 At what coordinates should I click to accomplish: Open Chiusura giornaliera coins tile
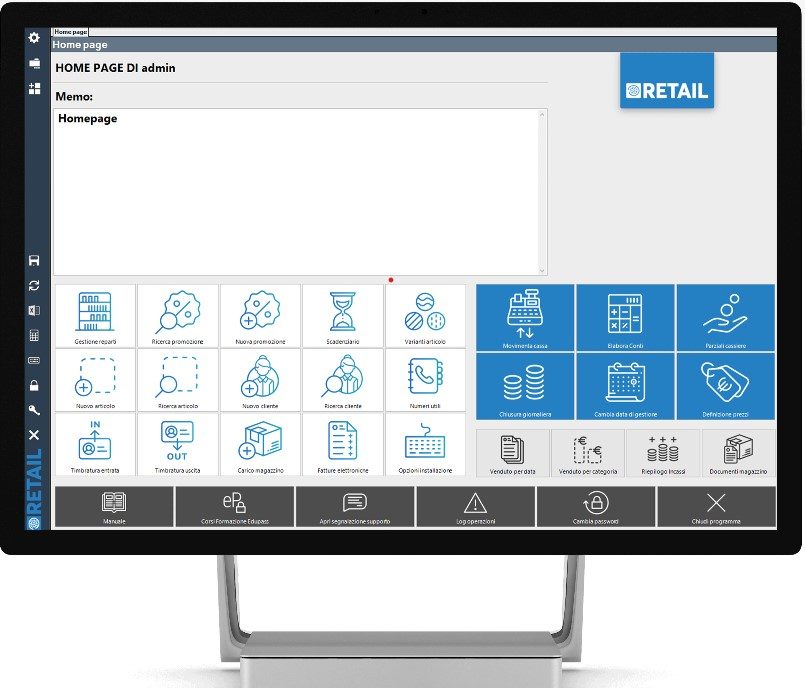coord(525,385)
